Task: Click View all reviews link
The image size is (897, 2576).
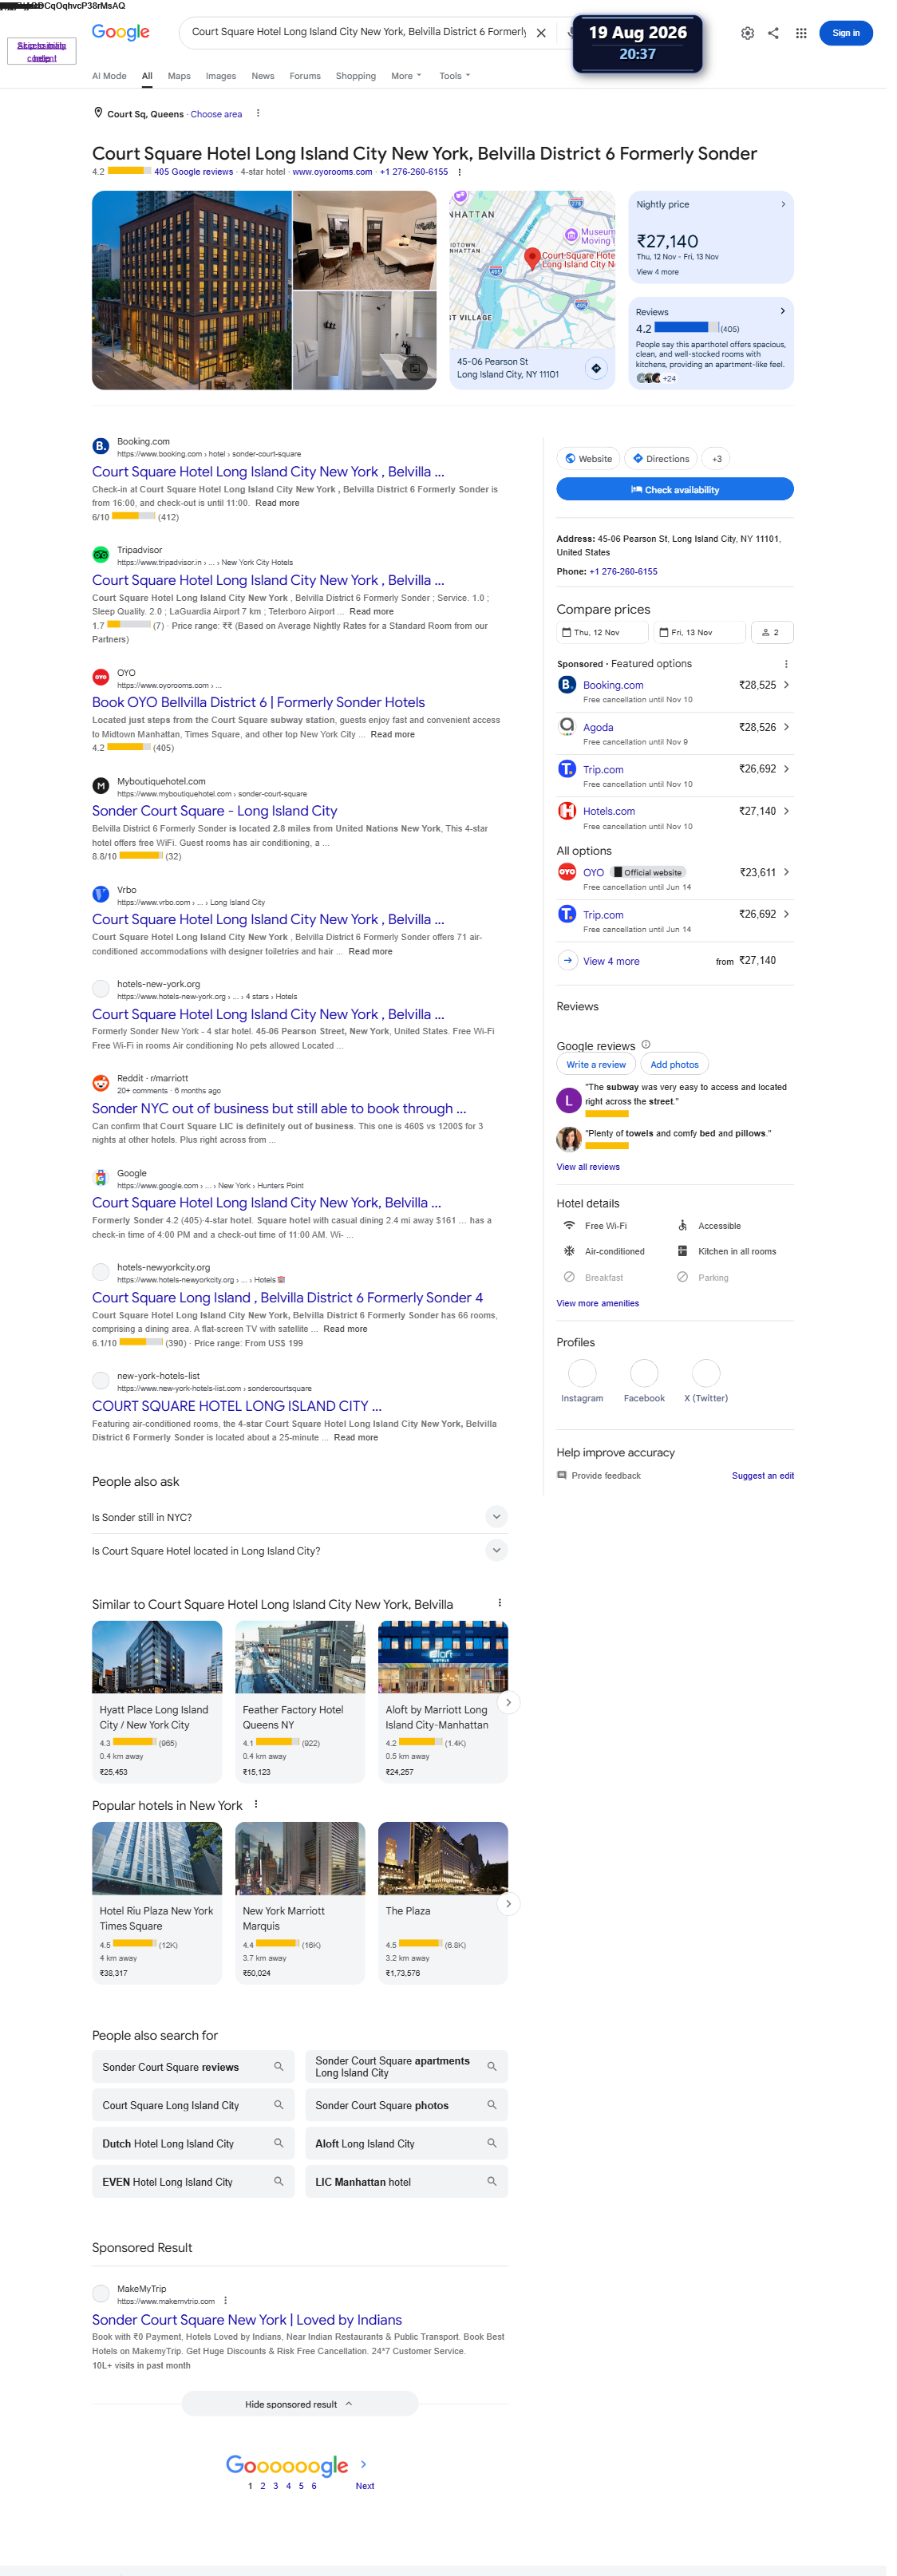Action: coord(588,1167)
